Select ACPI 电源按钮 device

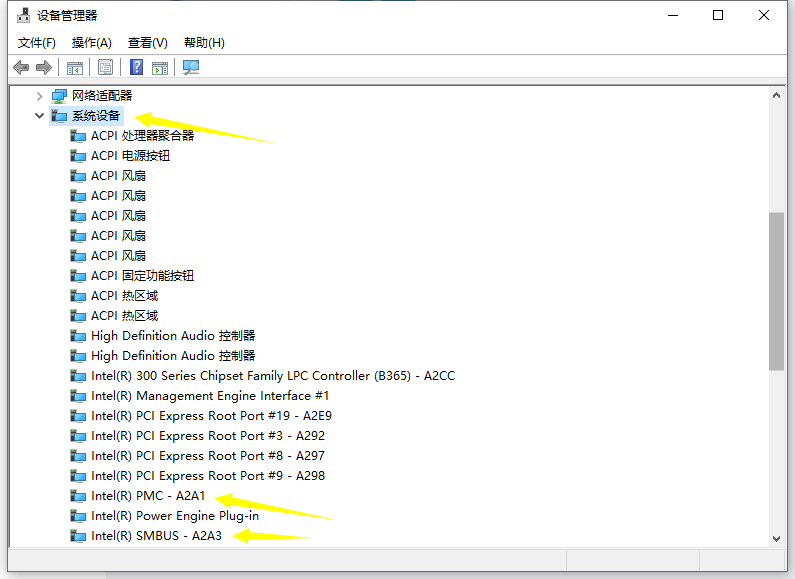(130, 156)
